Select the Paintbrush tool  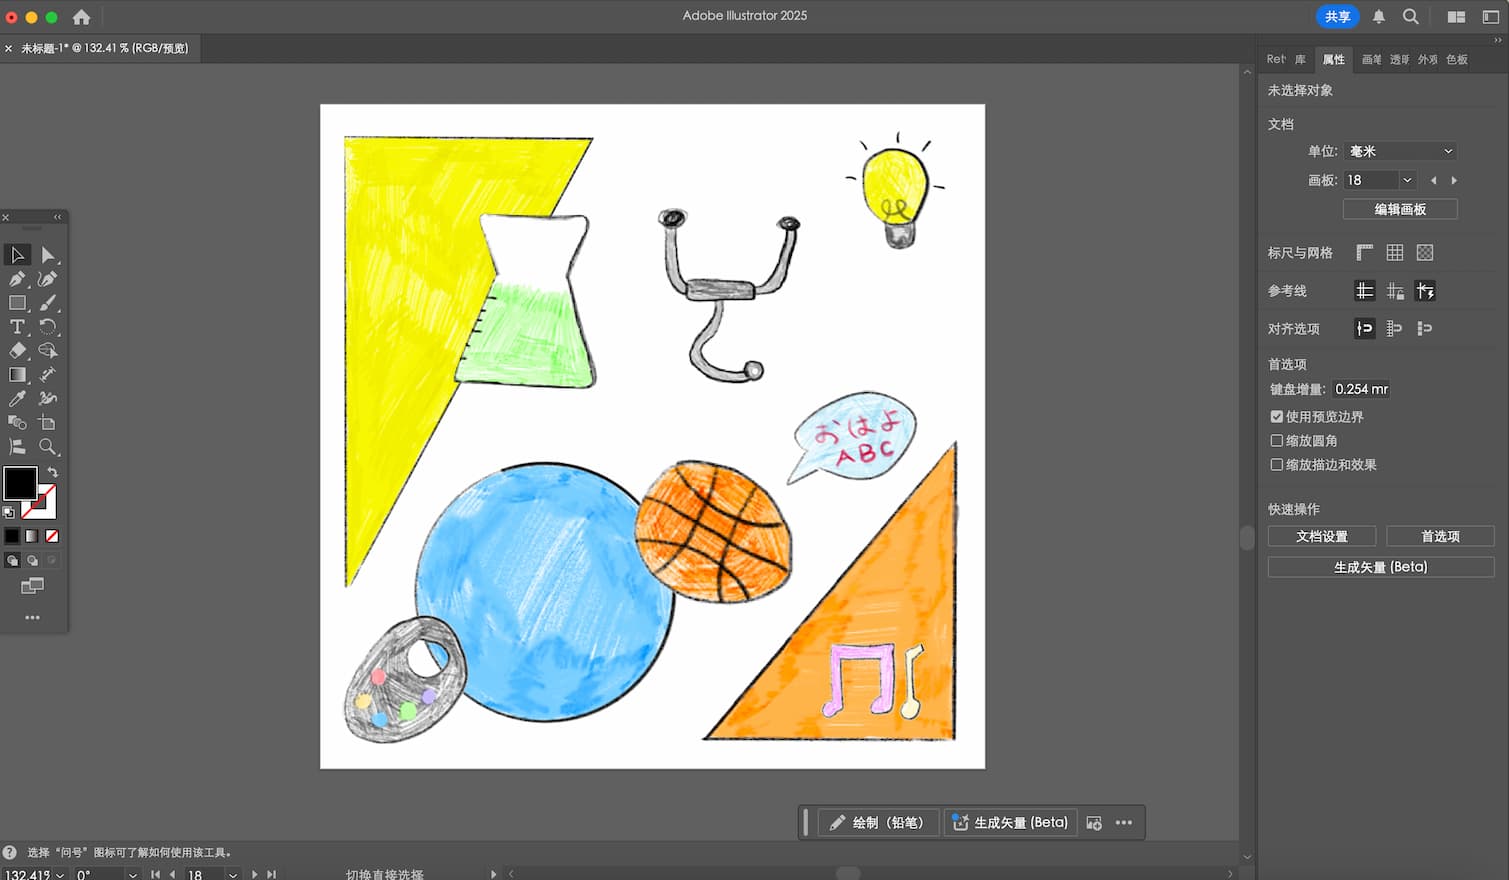pos(49,302)
